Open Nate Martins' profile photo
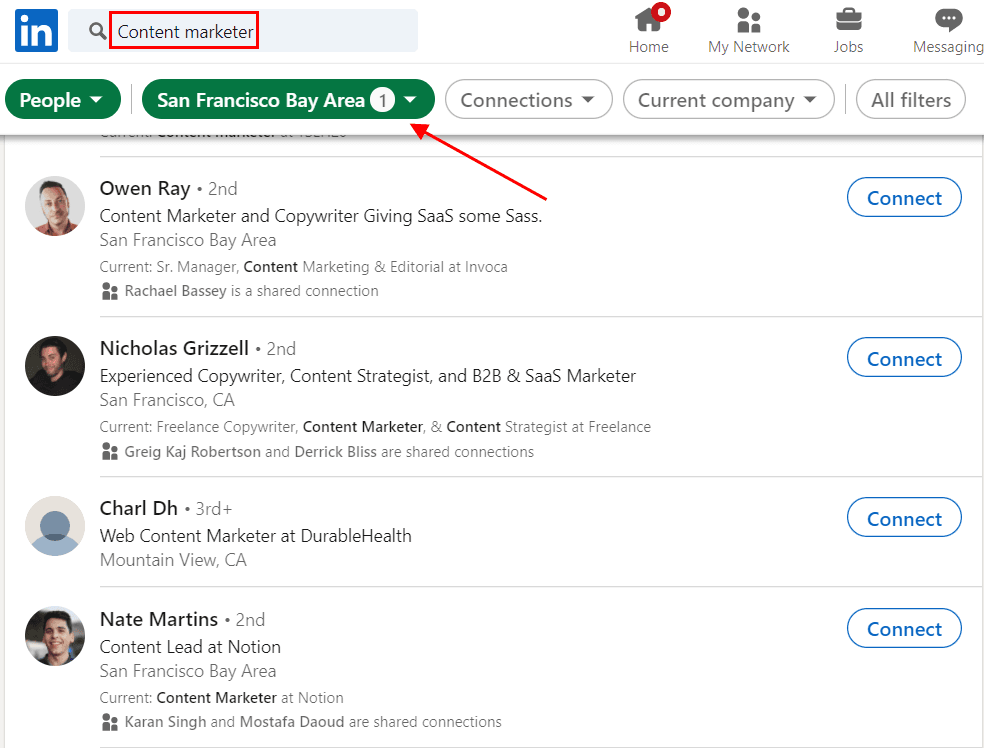The image size is (984, 748). pos(55,636)
